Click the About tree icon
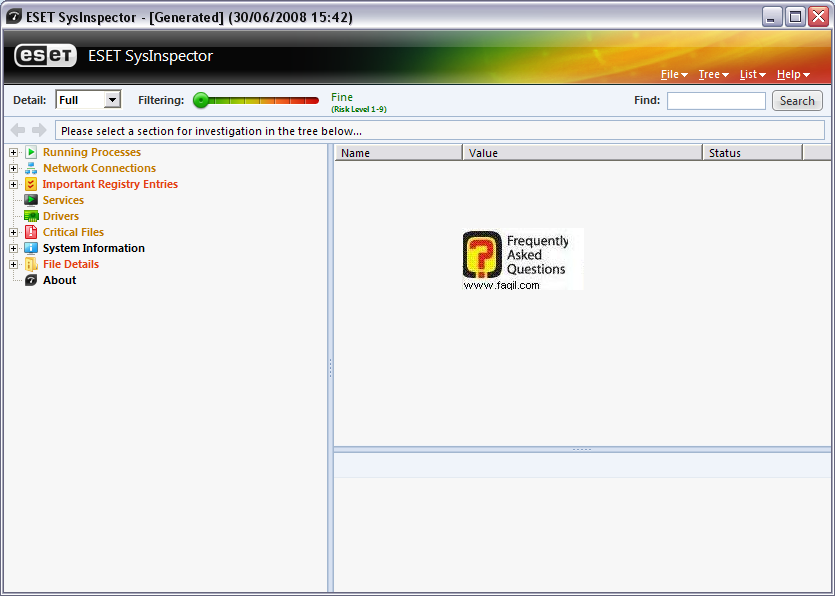 tap(31, 280)
